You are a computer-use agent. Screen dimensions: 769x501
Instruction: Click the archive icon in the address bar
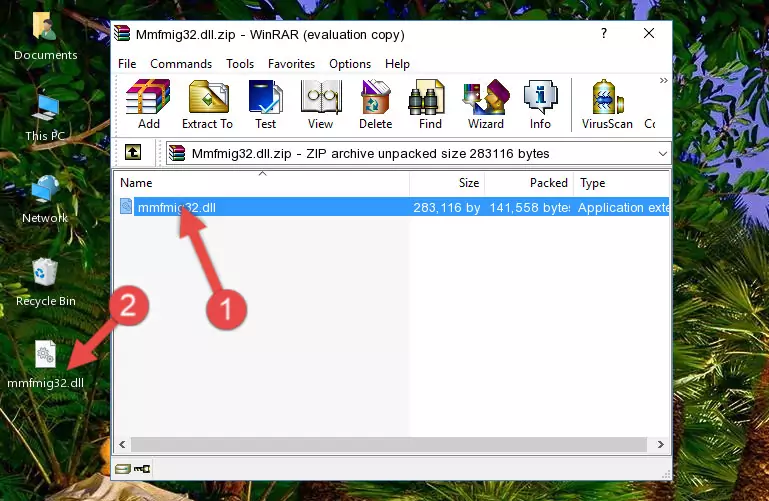pyautogui.click(x=177, y=153)
